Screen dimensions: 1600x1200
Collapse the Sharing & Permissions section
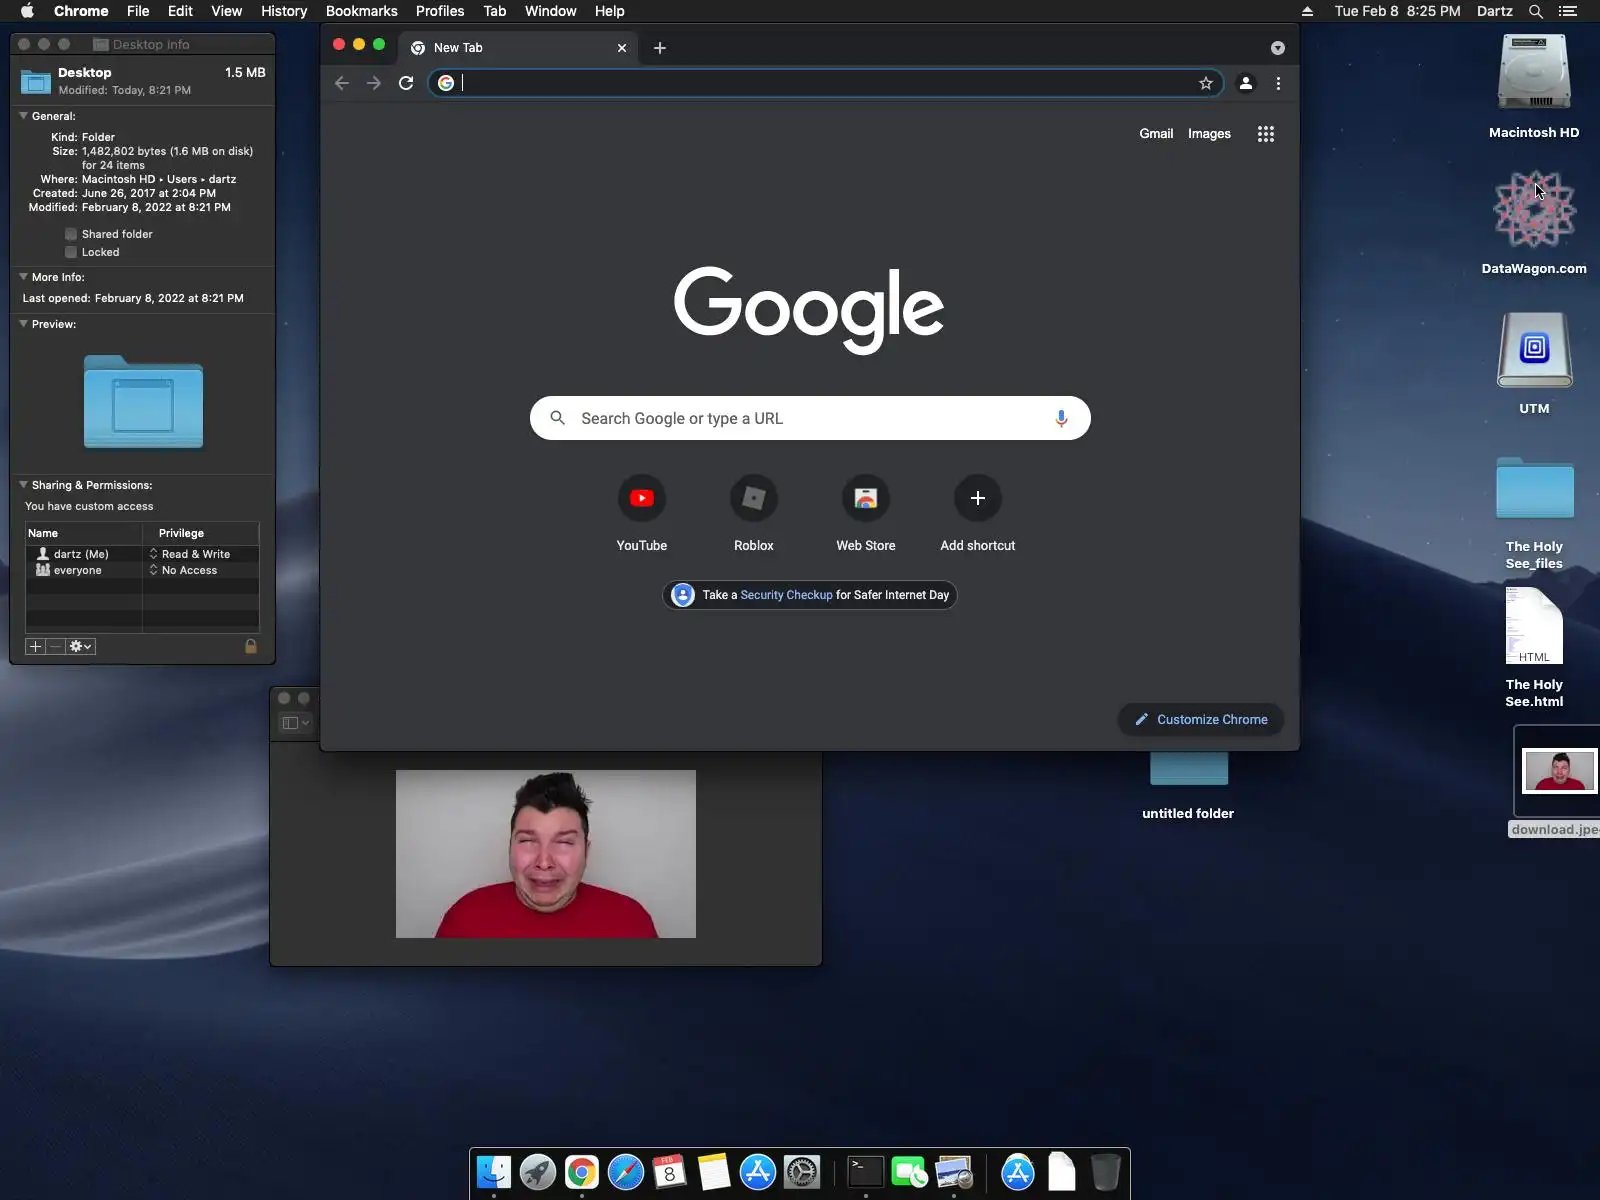click(23, 485)
